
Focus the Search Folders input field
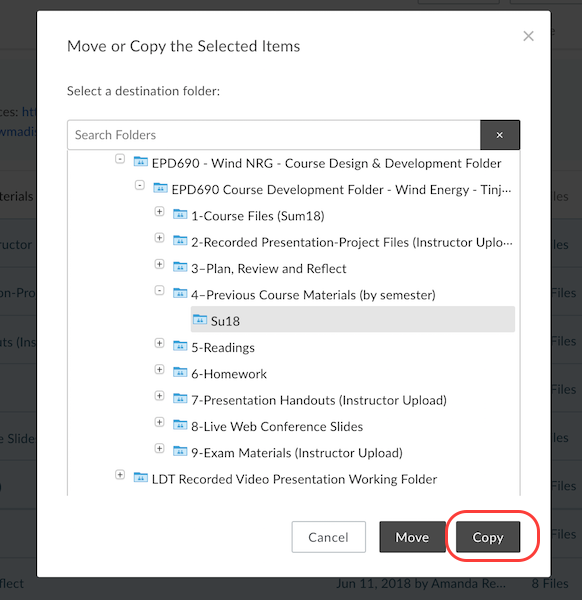(274, 135)
